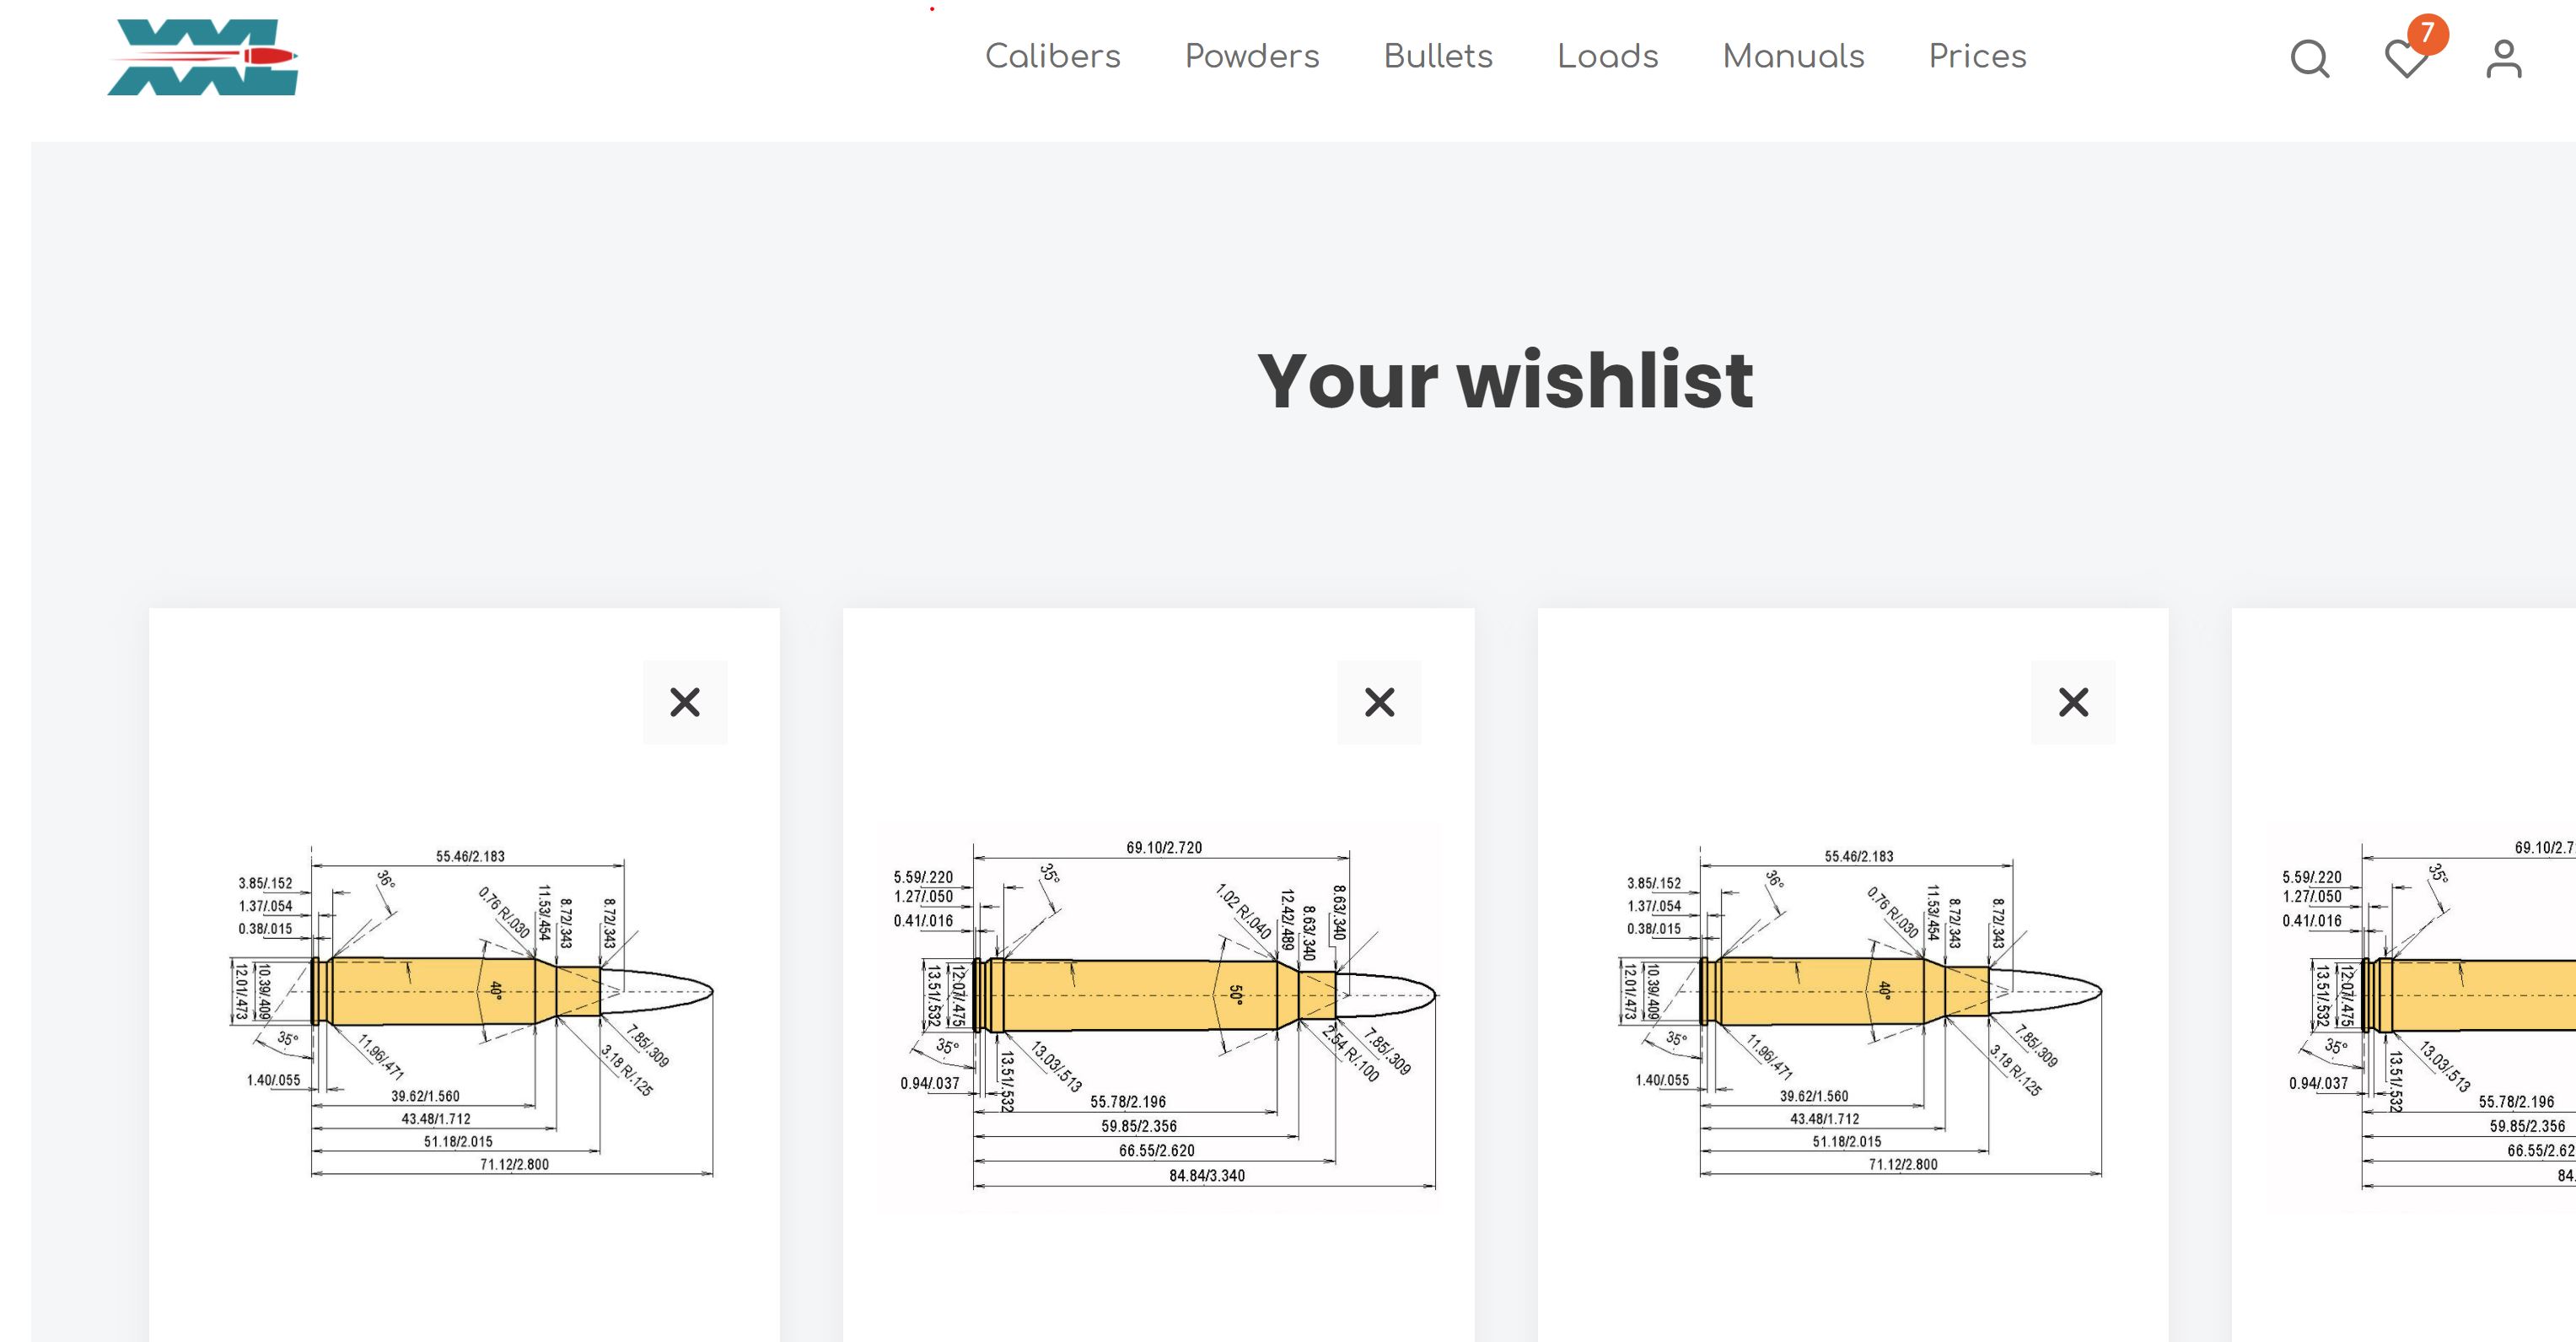Open the Powders menu
The width and height of the screenshot is (2576, 1342).
[1252, 56]
